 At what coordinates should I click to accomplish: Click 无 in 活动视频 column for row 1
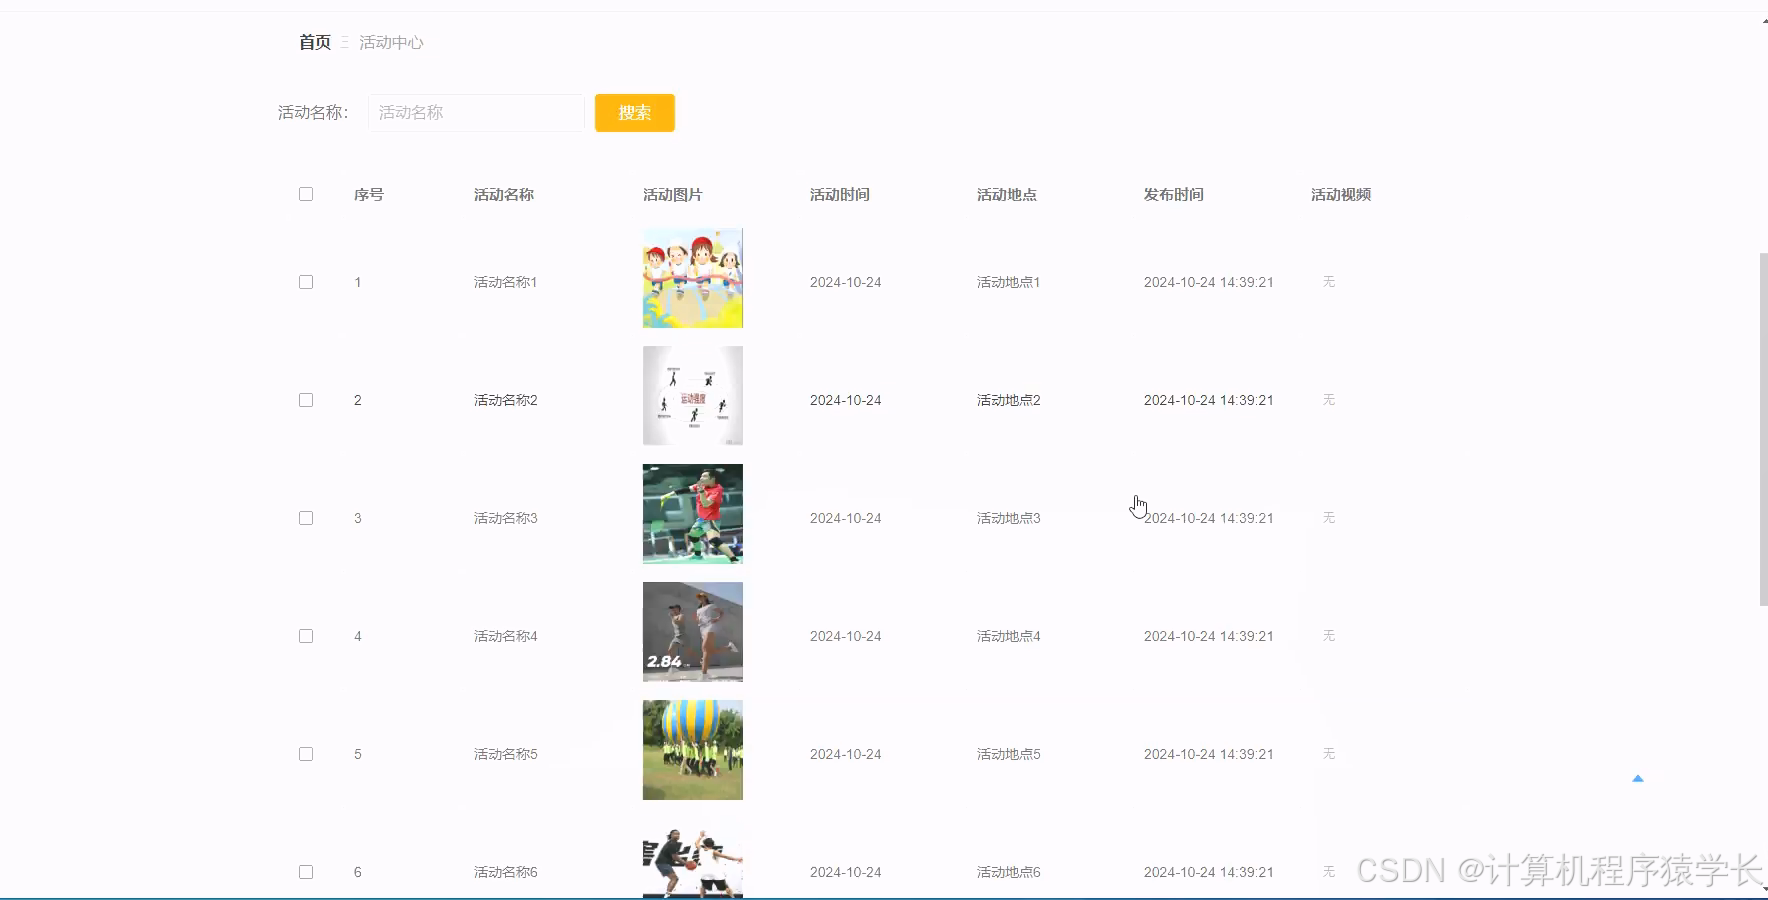[x=1328, y=281]
